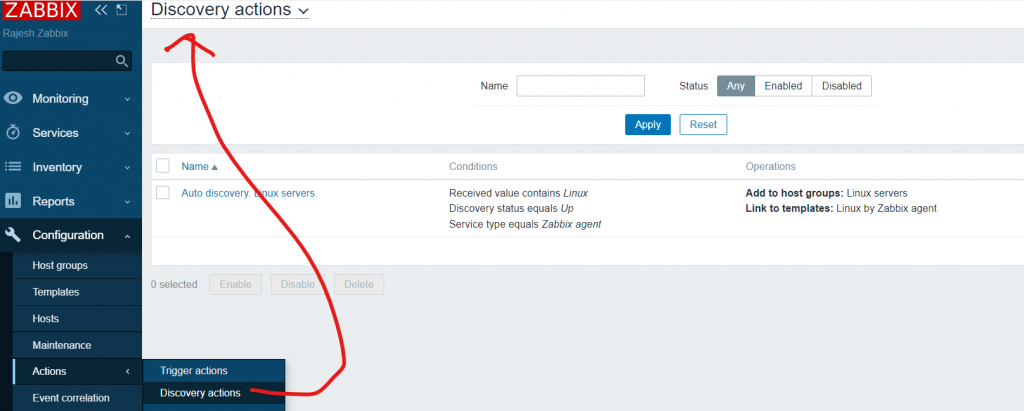Set Status filter to Disabled
This screenshot has height=411, width=1024.
tap(841, 86)
